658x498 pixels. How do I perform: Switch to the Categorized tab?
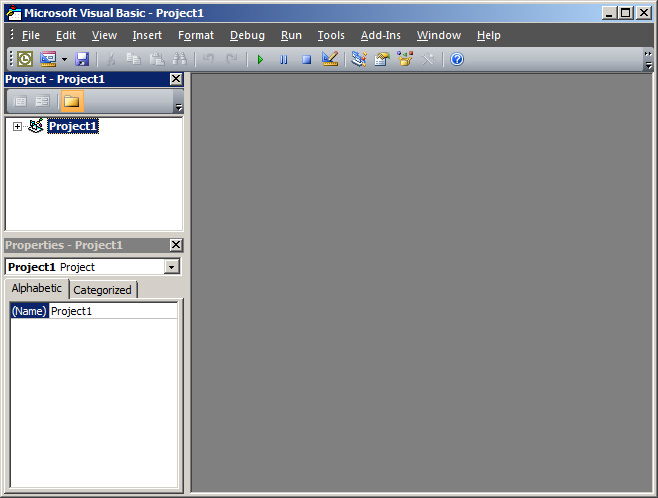coord(102,290)
